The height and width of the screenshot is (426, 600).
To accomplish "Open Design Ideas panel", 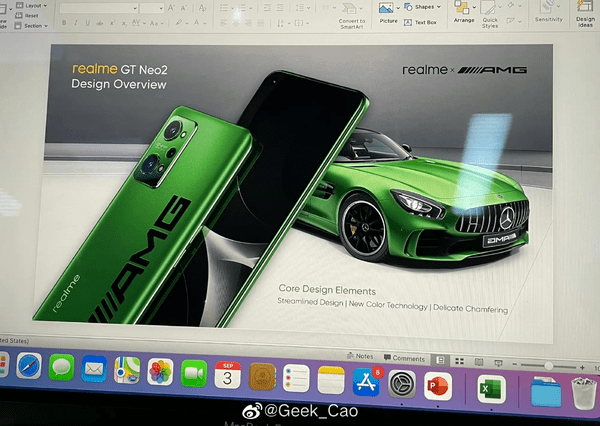I will click(585, 14).
